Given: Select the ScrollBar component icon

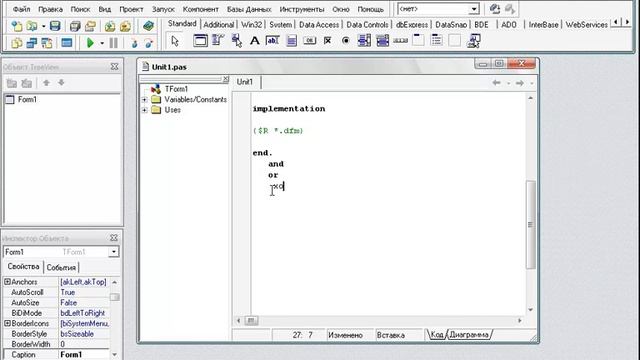Looking at the screenshot, I should [x=400, y=40].
